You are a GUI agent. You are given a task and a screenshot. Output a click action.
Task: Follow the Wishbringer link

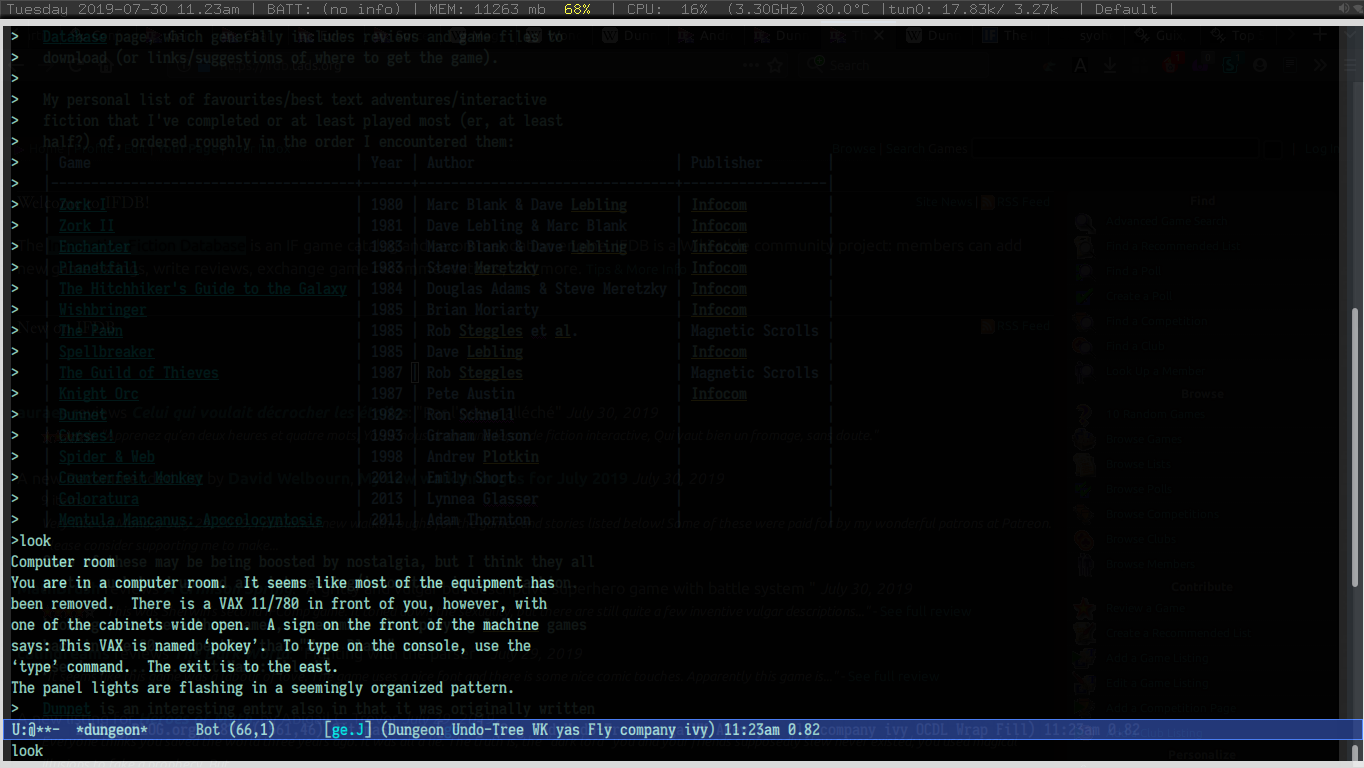pyautogui.click(x=103, y=309)
